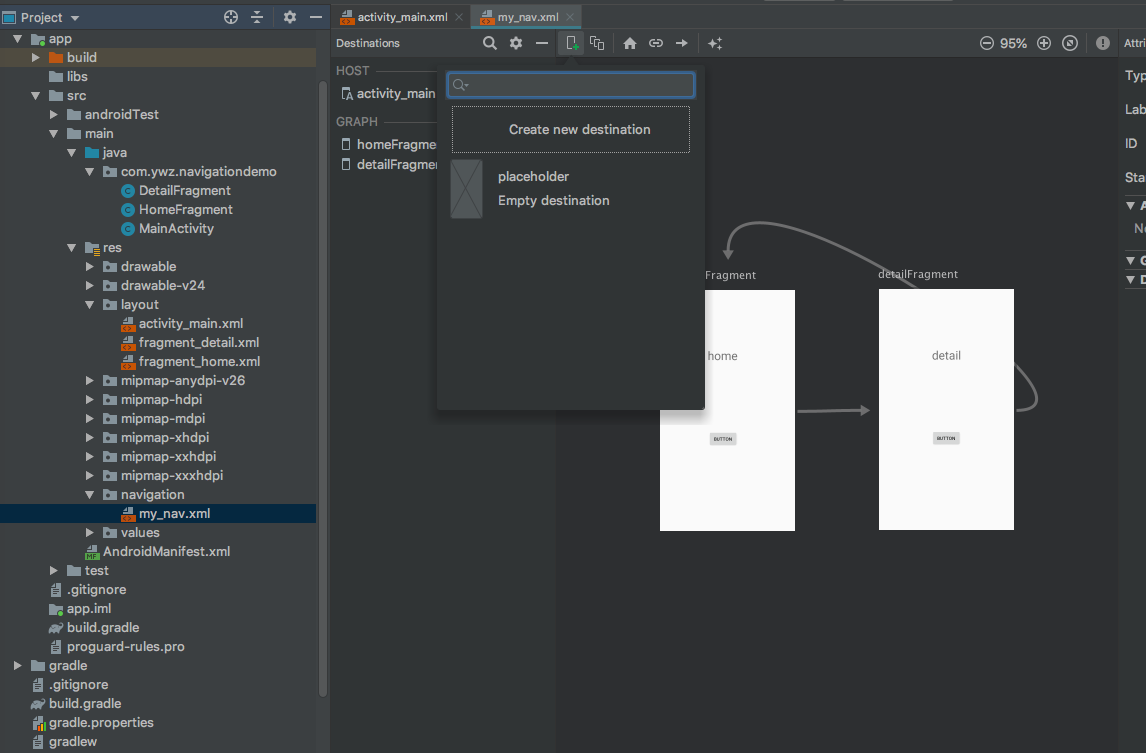Collapse the app module folder
Image resolution: width=1146 pixels, height=753 pixels.
[18, 39]
